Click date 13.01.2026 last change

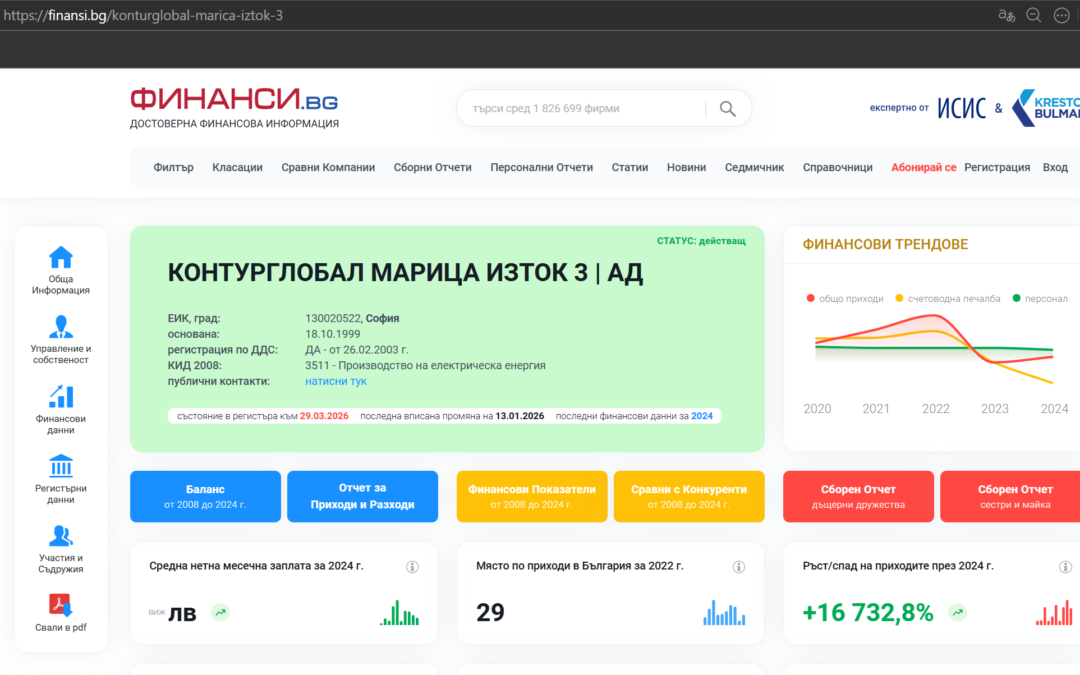tap(520, 416)
